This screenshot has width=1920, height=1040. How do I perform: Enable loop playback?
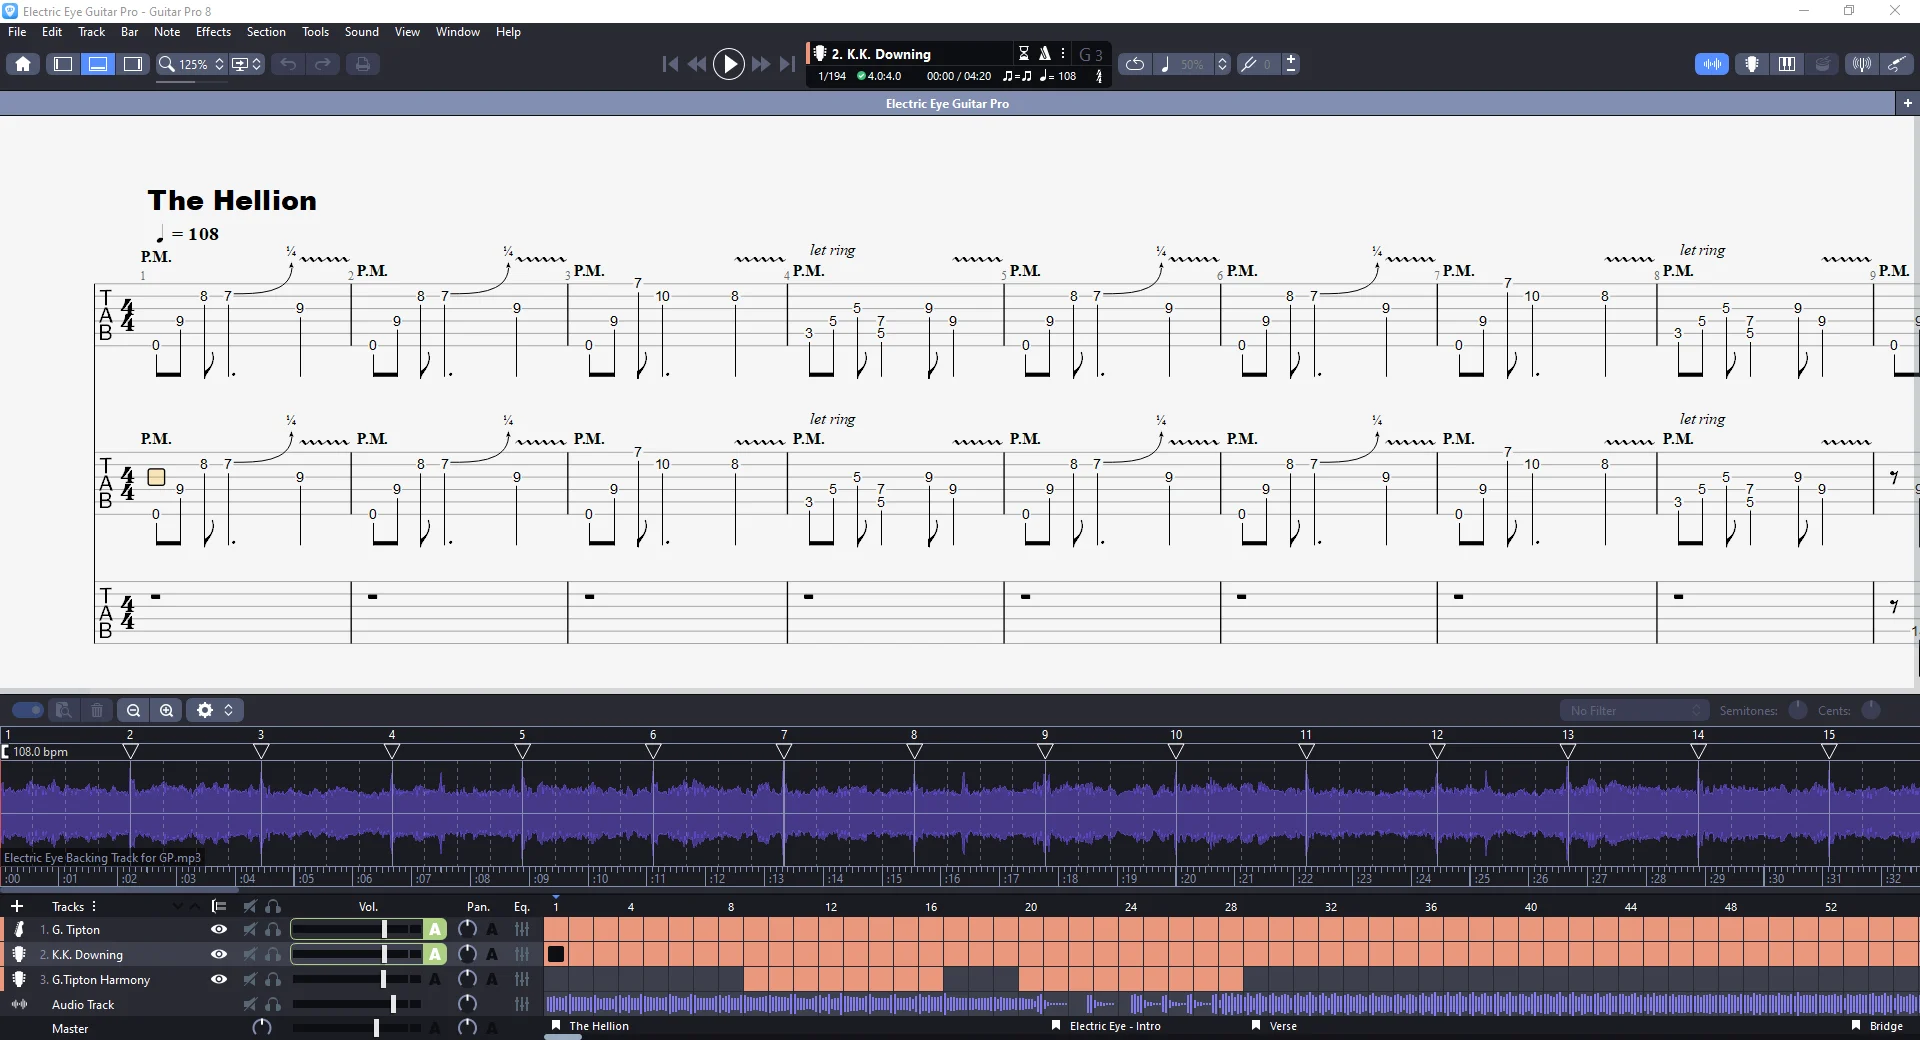point(1134,64)
